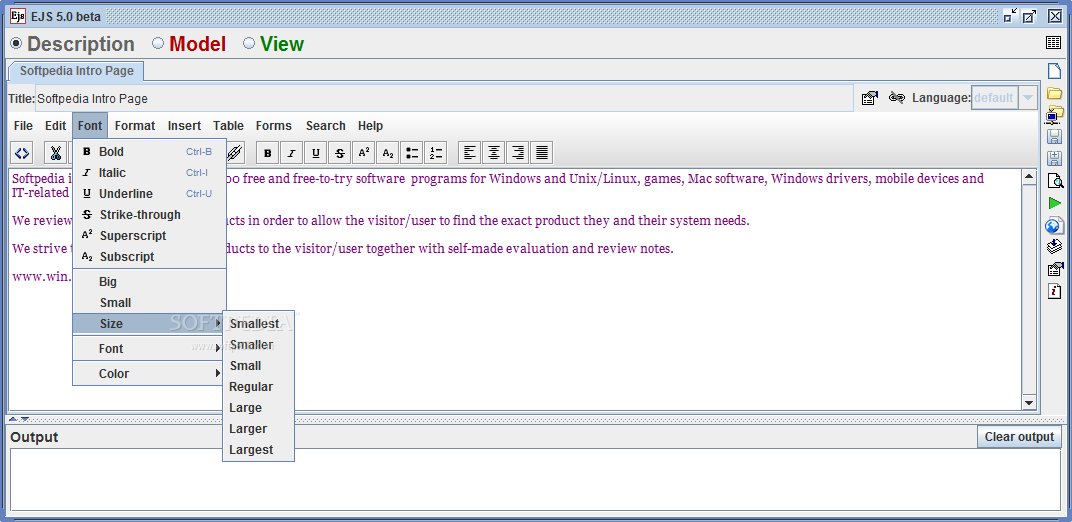This screenshot has height=522, width=1072.
Task: Insert a bulleted list from toolbar
Action: click(412, 152)
